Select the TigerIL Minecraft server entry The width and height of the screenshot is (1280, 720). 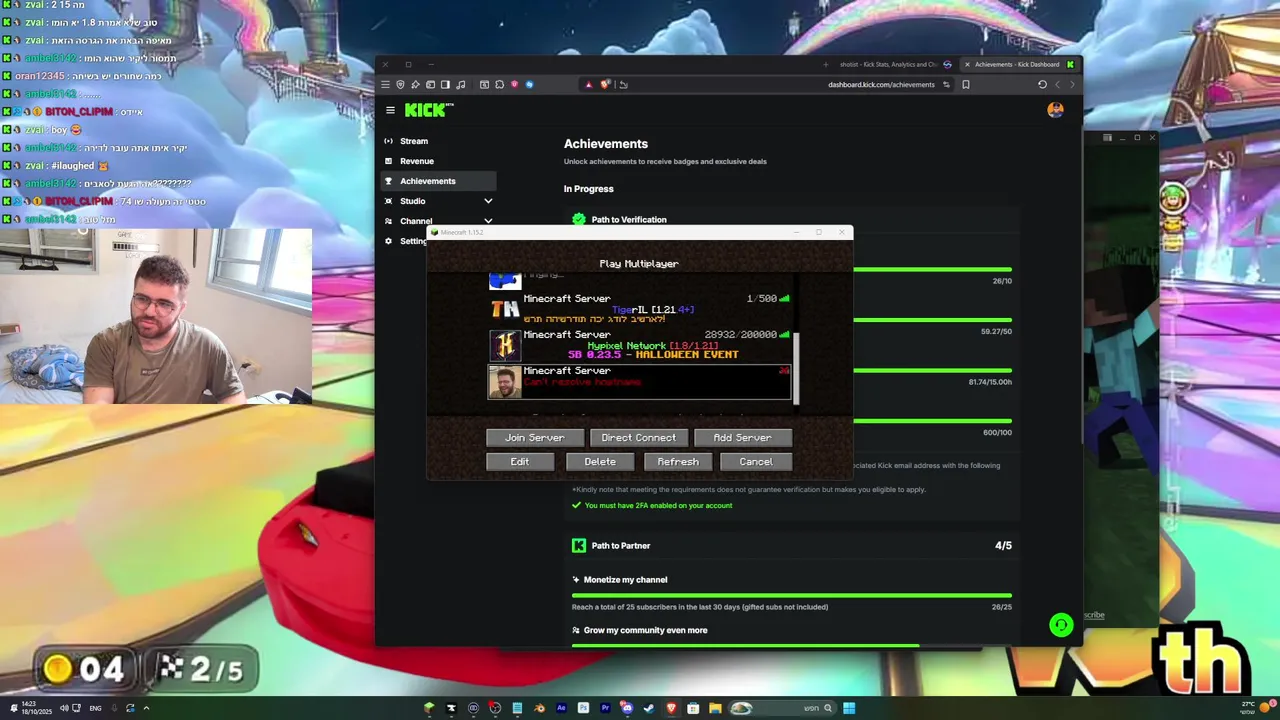click(x=639, y=309)
